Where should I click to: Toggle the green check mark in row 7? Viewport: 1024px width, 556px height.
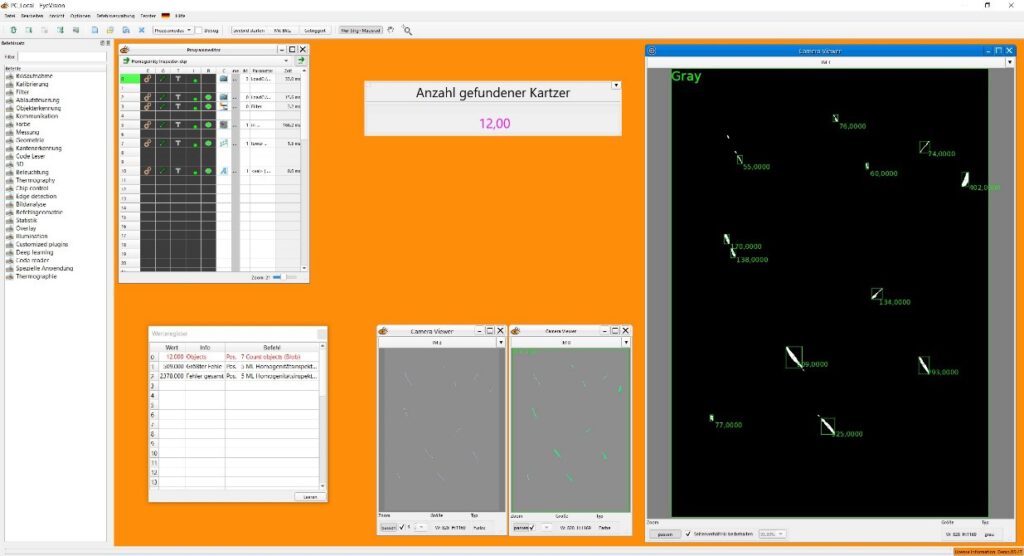click(x=163, y=143)
